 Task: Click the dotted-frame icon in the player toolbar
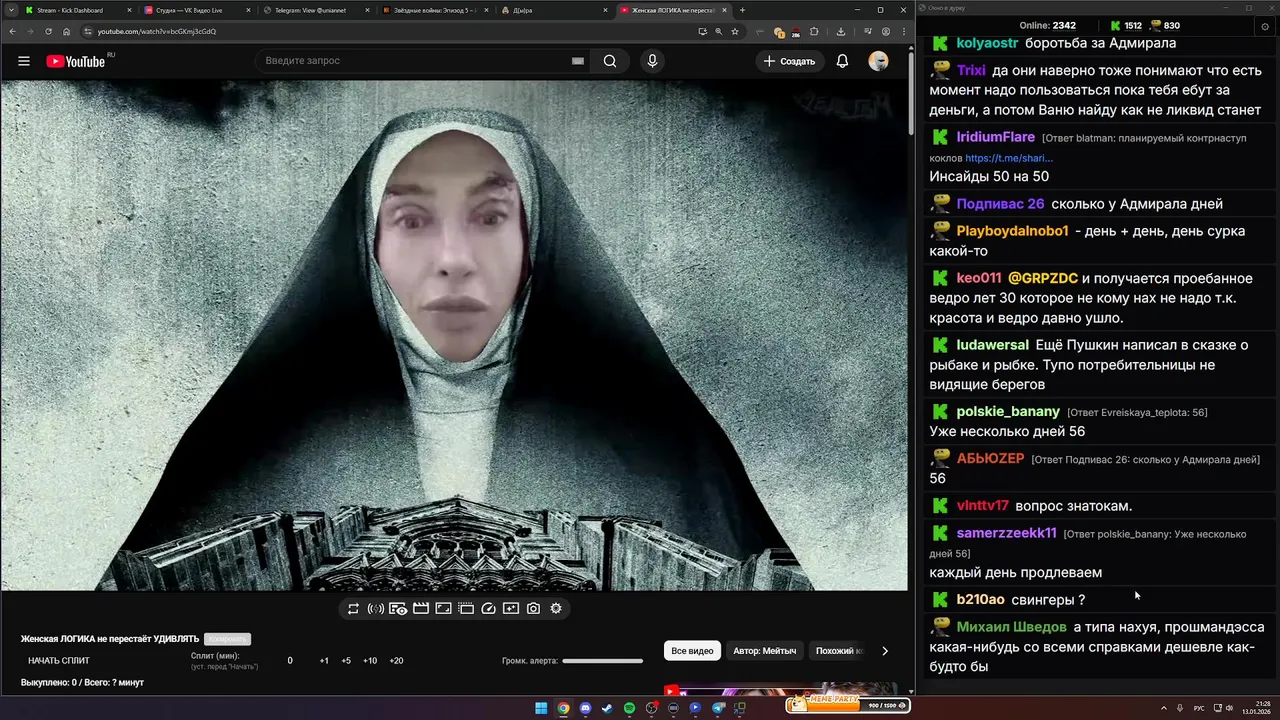(466, 608)
